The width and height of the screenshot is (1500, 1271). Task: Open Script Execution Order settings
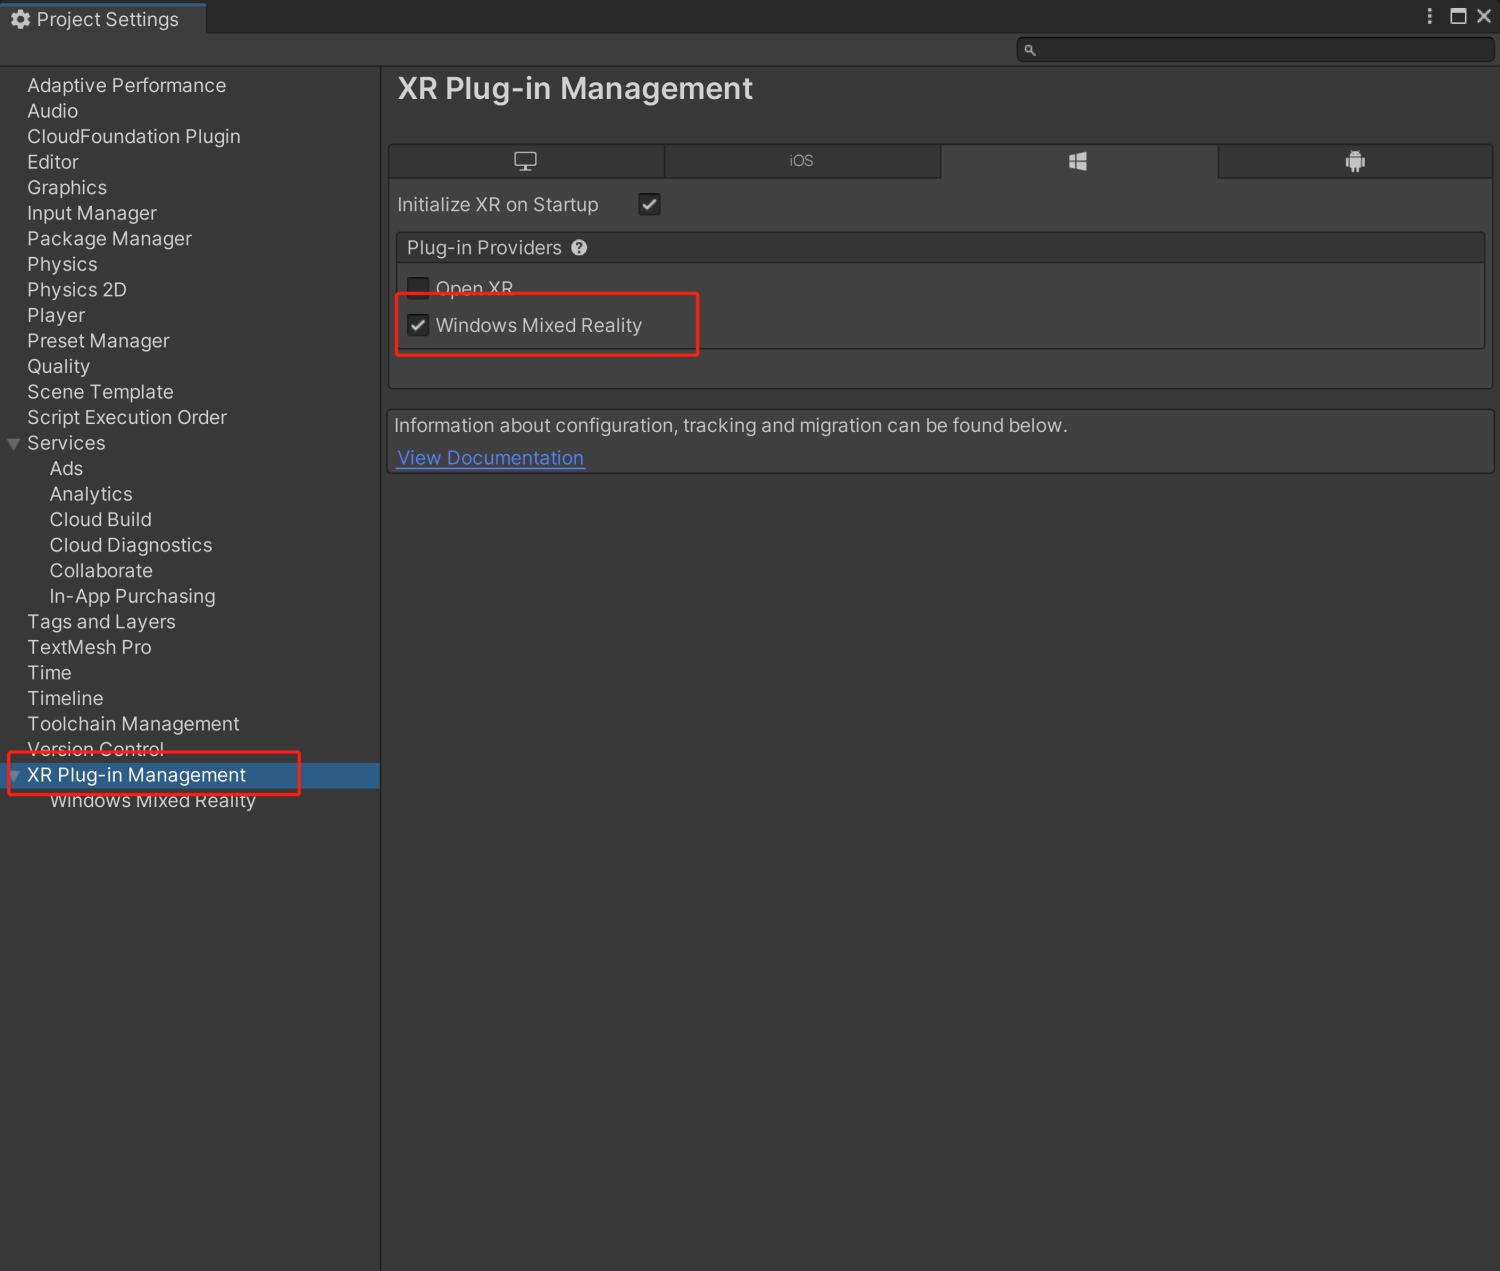(127, 418)
